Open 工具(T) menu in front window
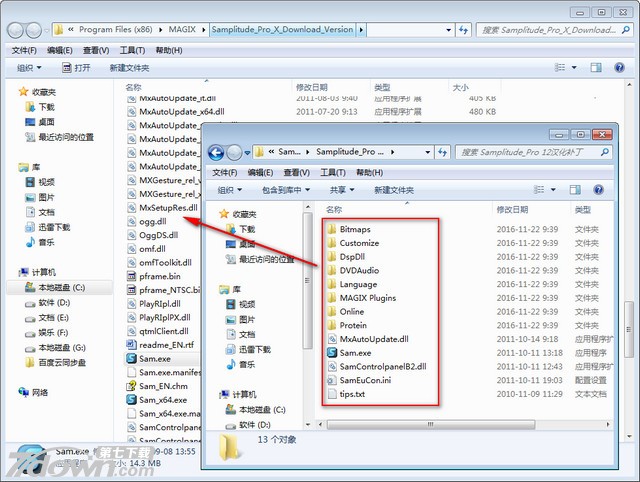 pyautogui.click(x=333, y=173)
